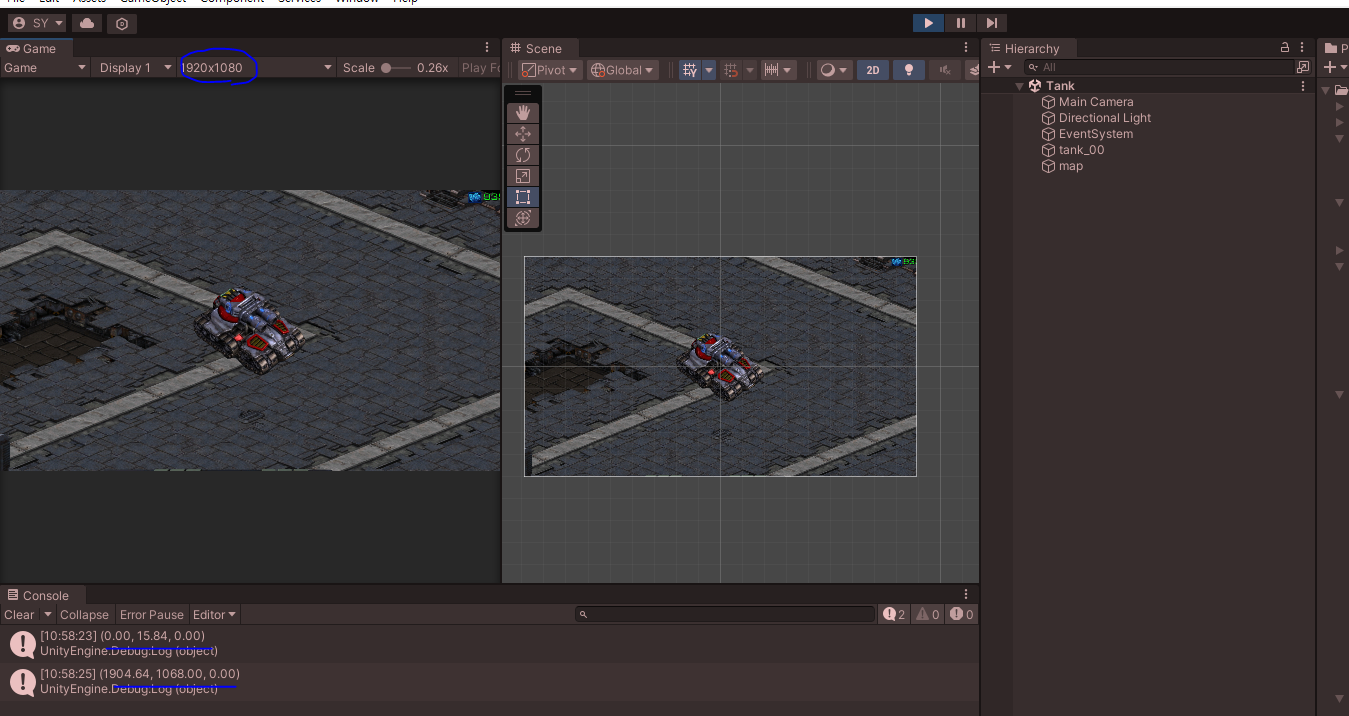
Task: Toggle grid snapping icon
Action: [731, 70]
